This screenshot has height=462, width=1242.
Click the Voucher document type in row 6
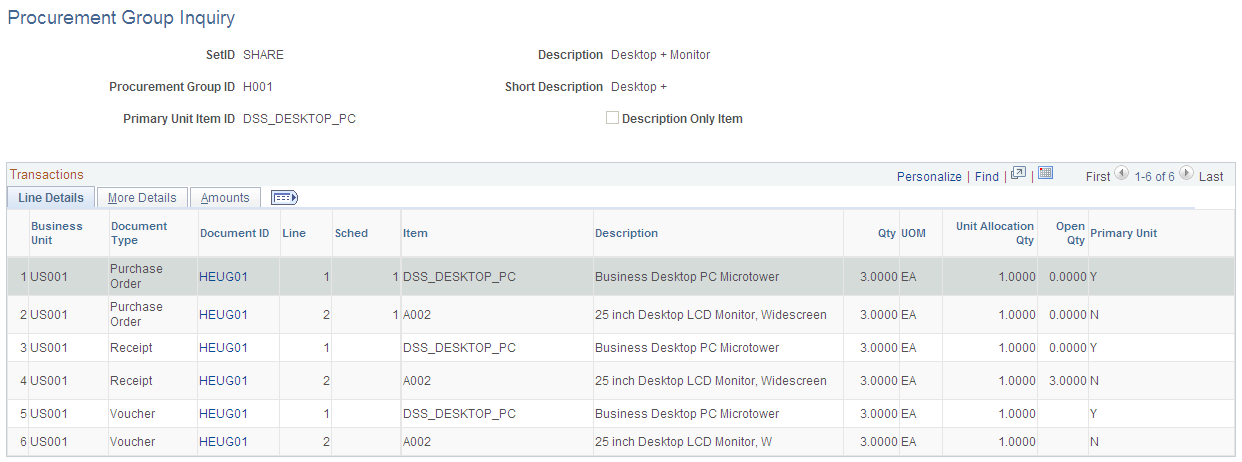pyautogui.click(x=132, y=442)
